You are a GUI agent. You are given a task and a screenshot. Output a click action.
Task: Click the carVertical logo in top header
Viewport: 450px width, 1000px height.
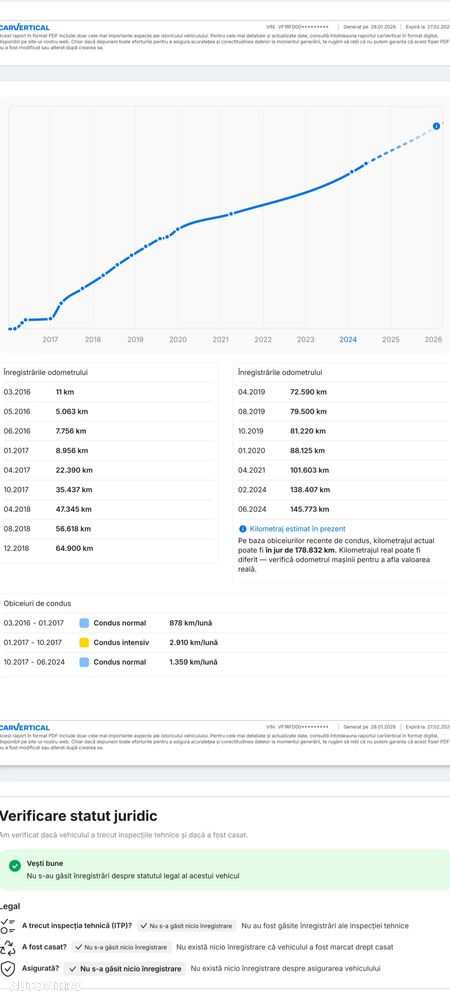(24, 27)
